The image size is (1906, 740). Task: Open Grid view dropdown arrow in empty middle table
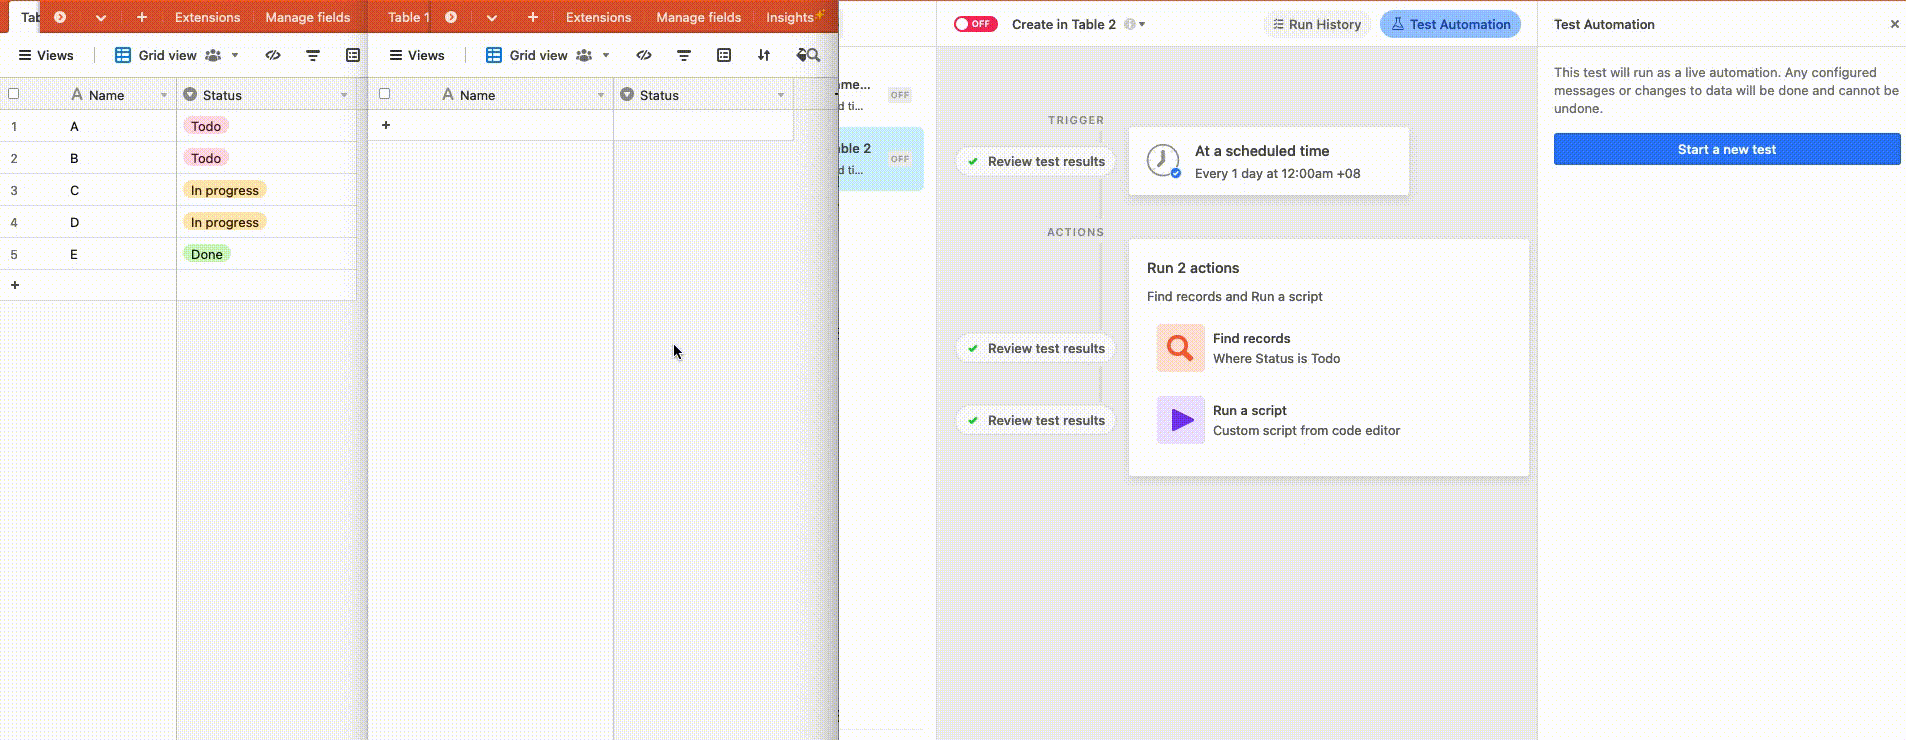pos(606,55)
